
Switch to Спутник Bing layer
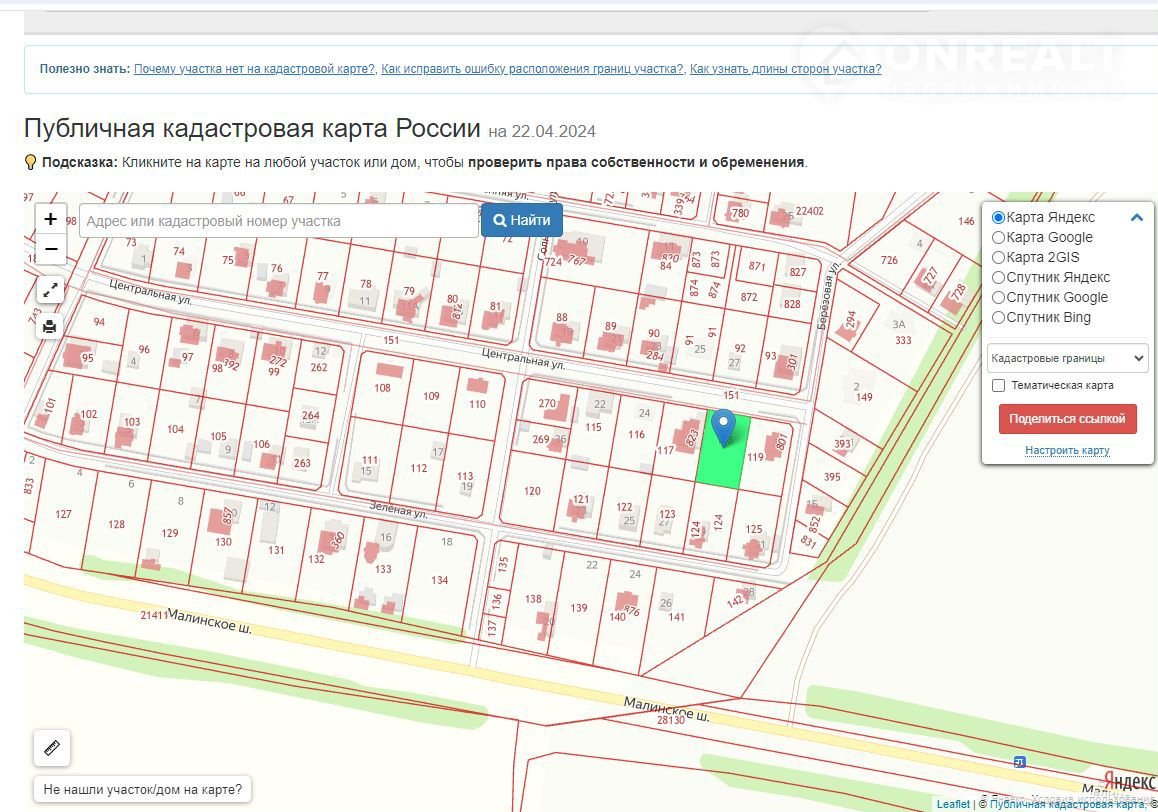coord(998,317)
